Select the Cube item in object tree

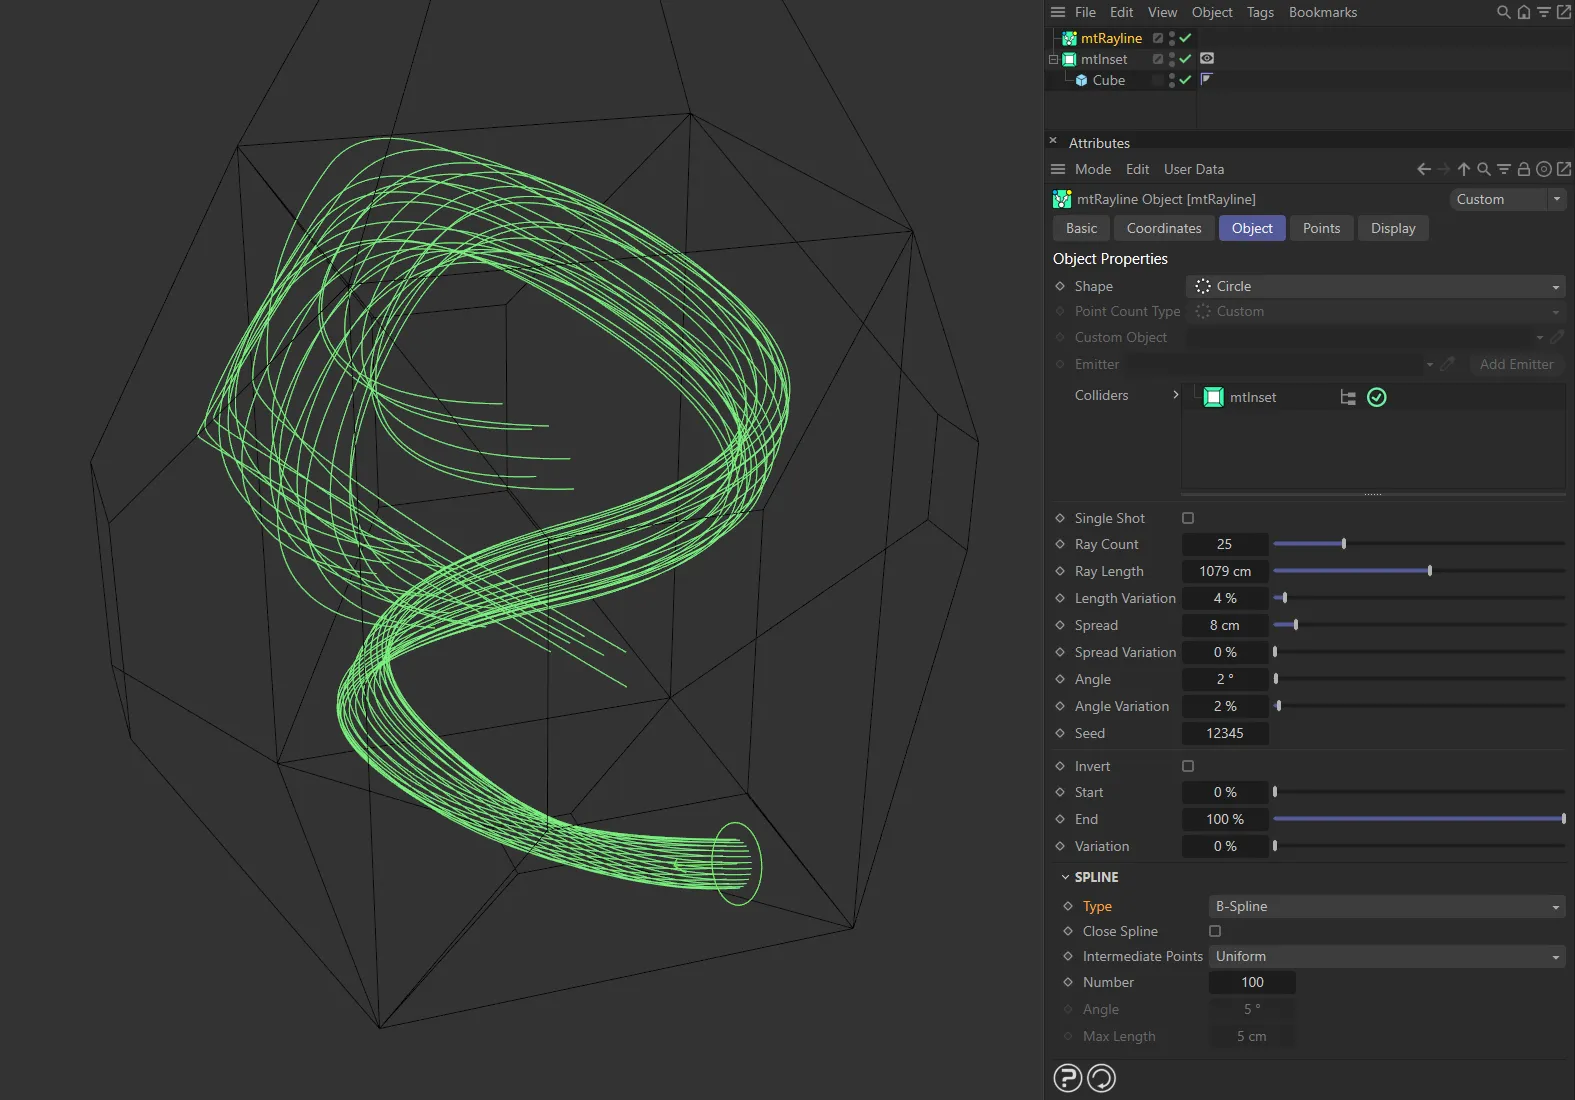point(1108,80)
